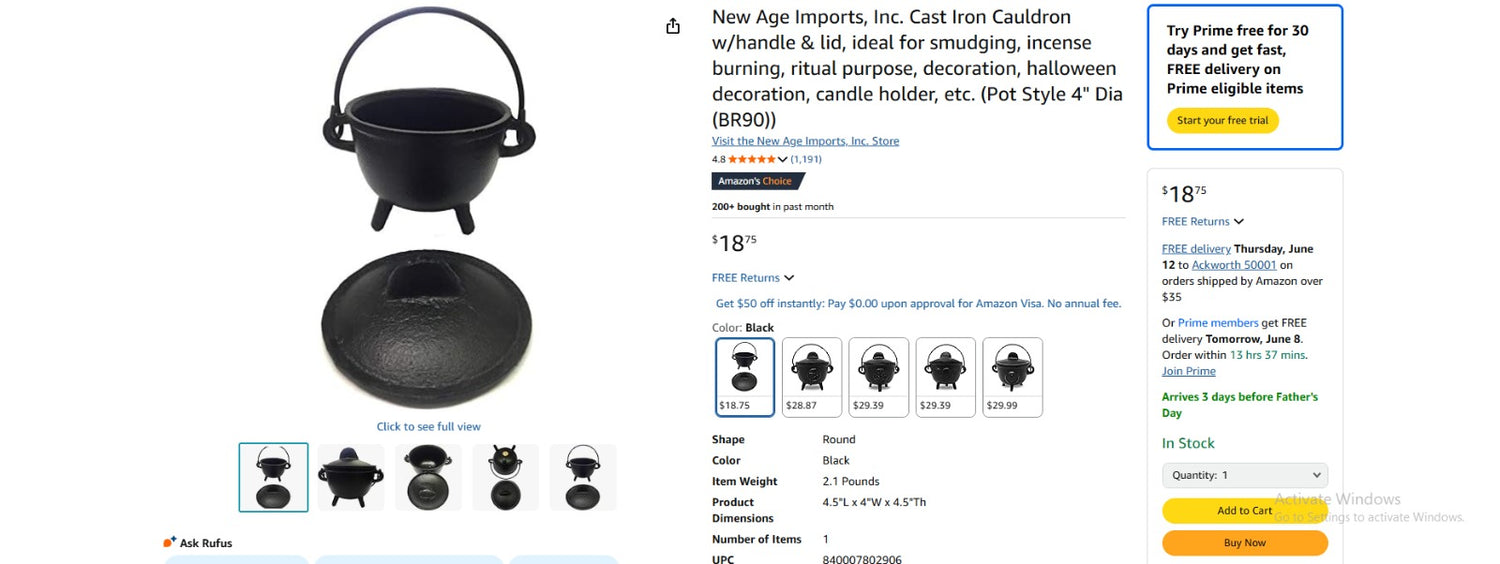Open the Quantity dropdown
This screenshot has width=1500, height=564.
[1244, 475]
